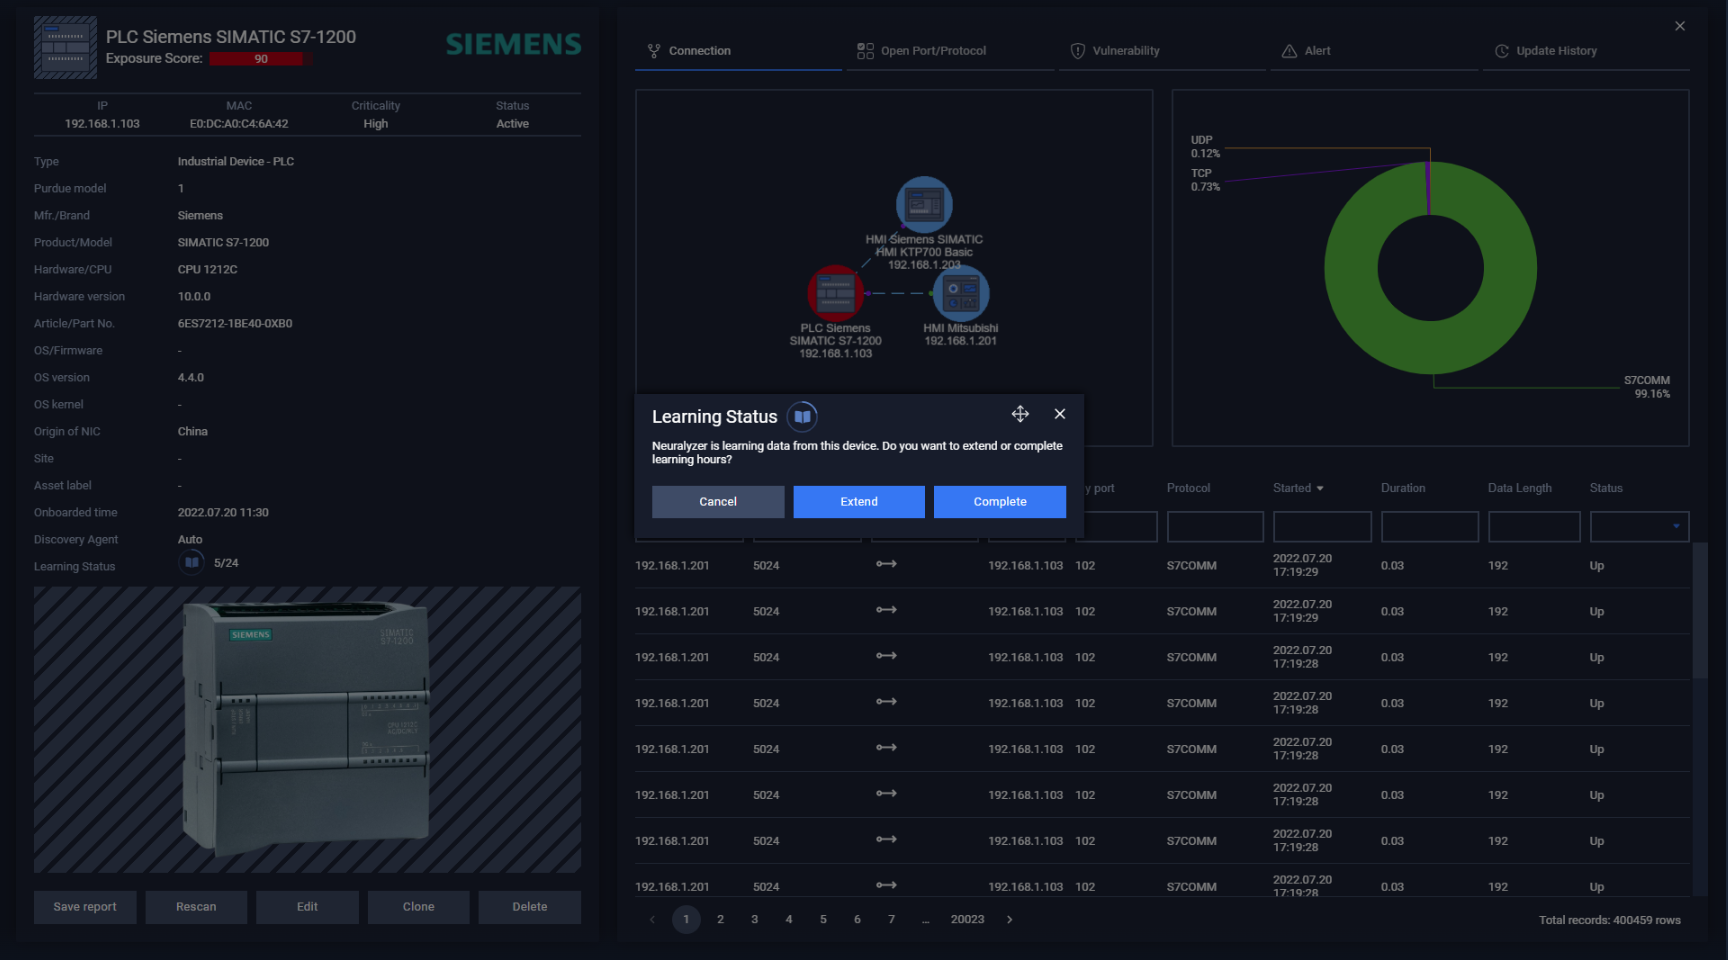Click CPU 1212C hardware value
Screen dimensions: 1728x960
207,270
